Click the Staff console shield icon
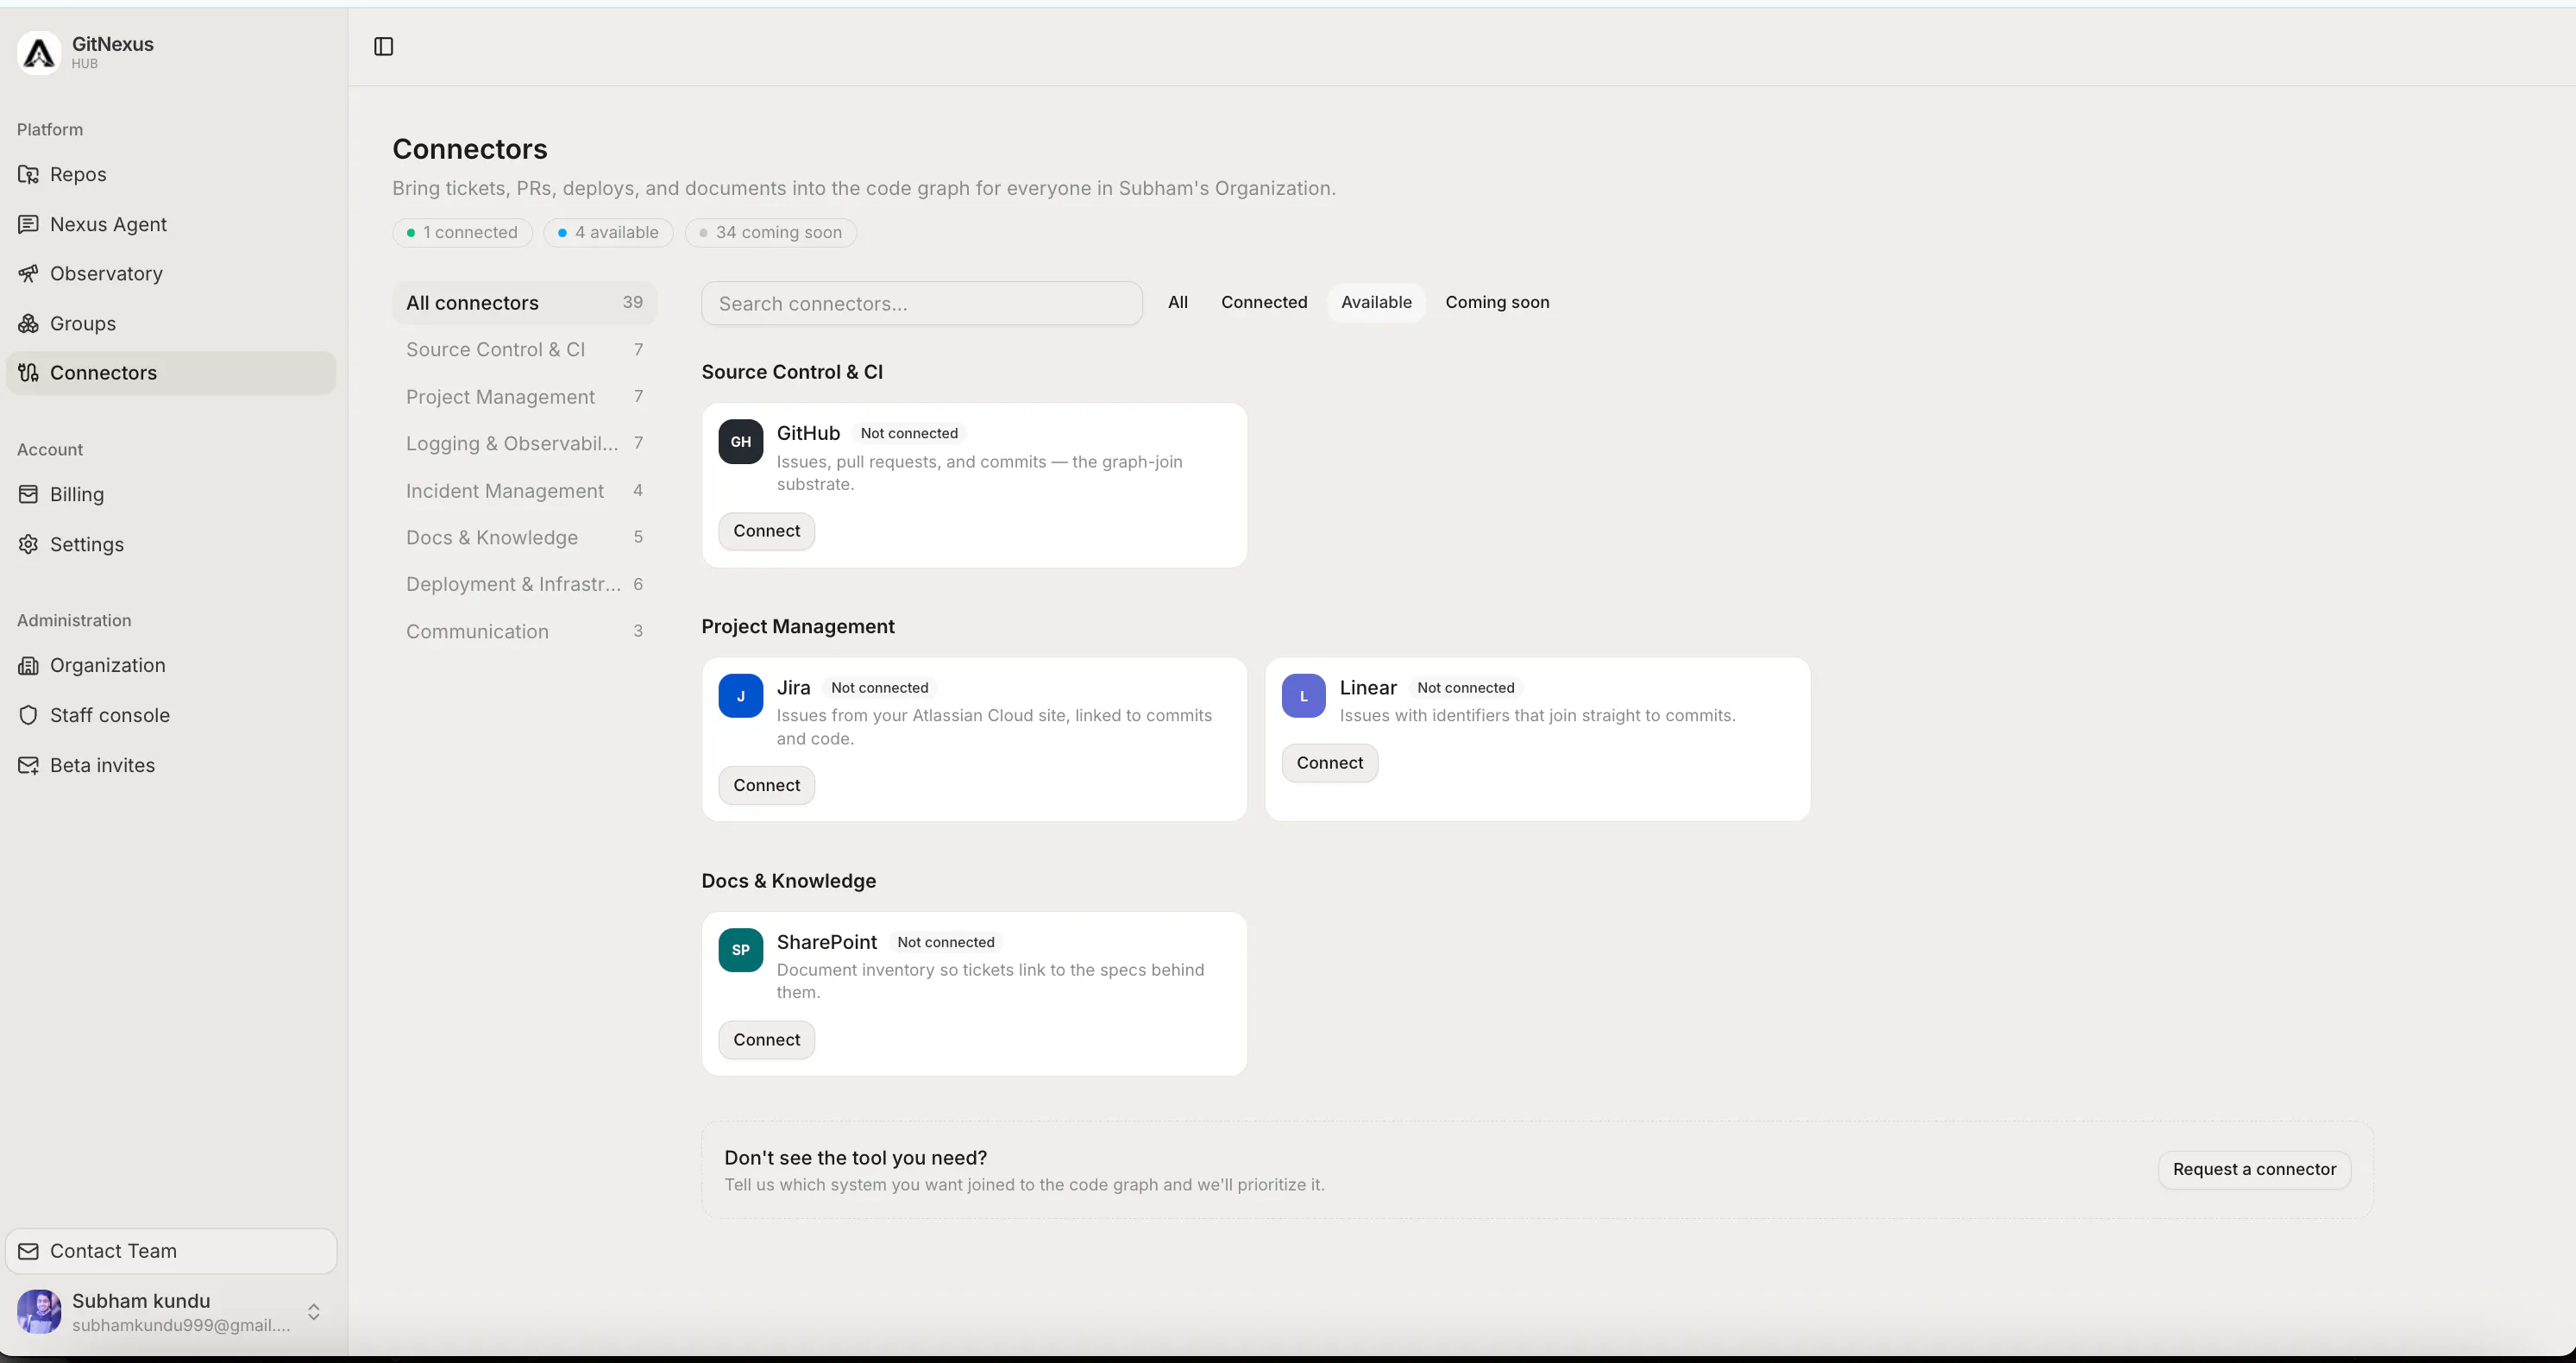Image resolution: width=2576 pixels, height=1363 pixels. point(28,715)
